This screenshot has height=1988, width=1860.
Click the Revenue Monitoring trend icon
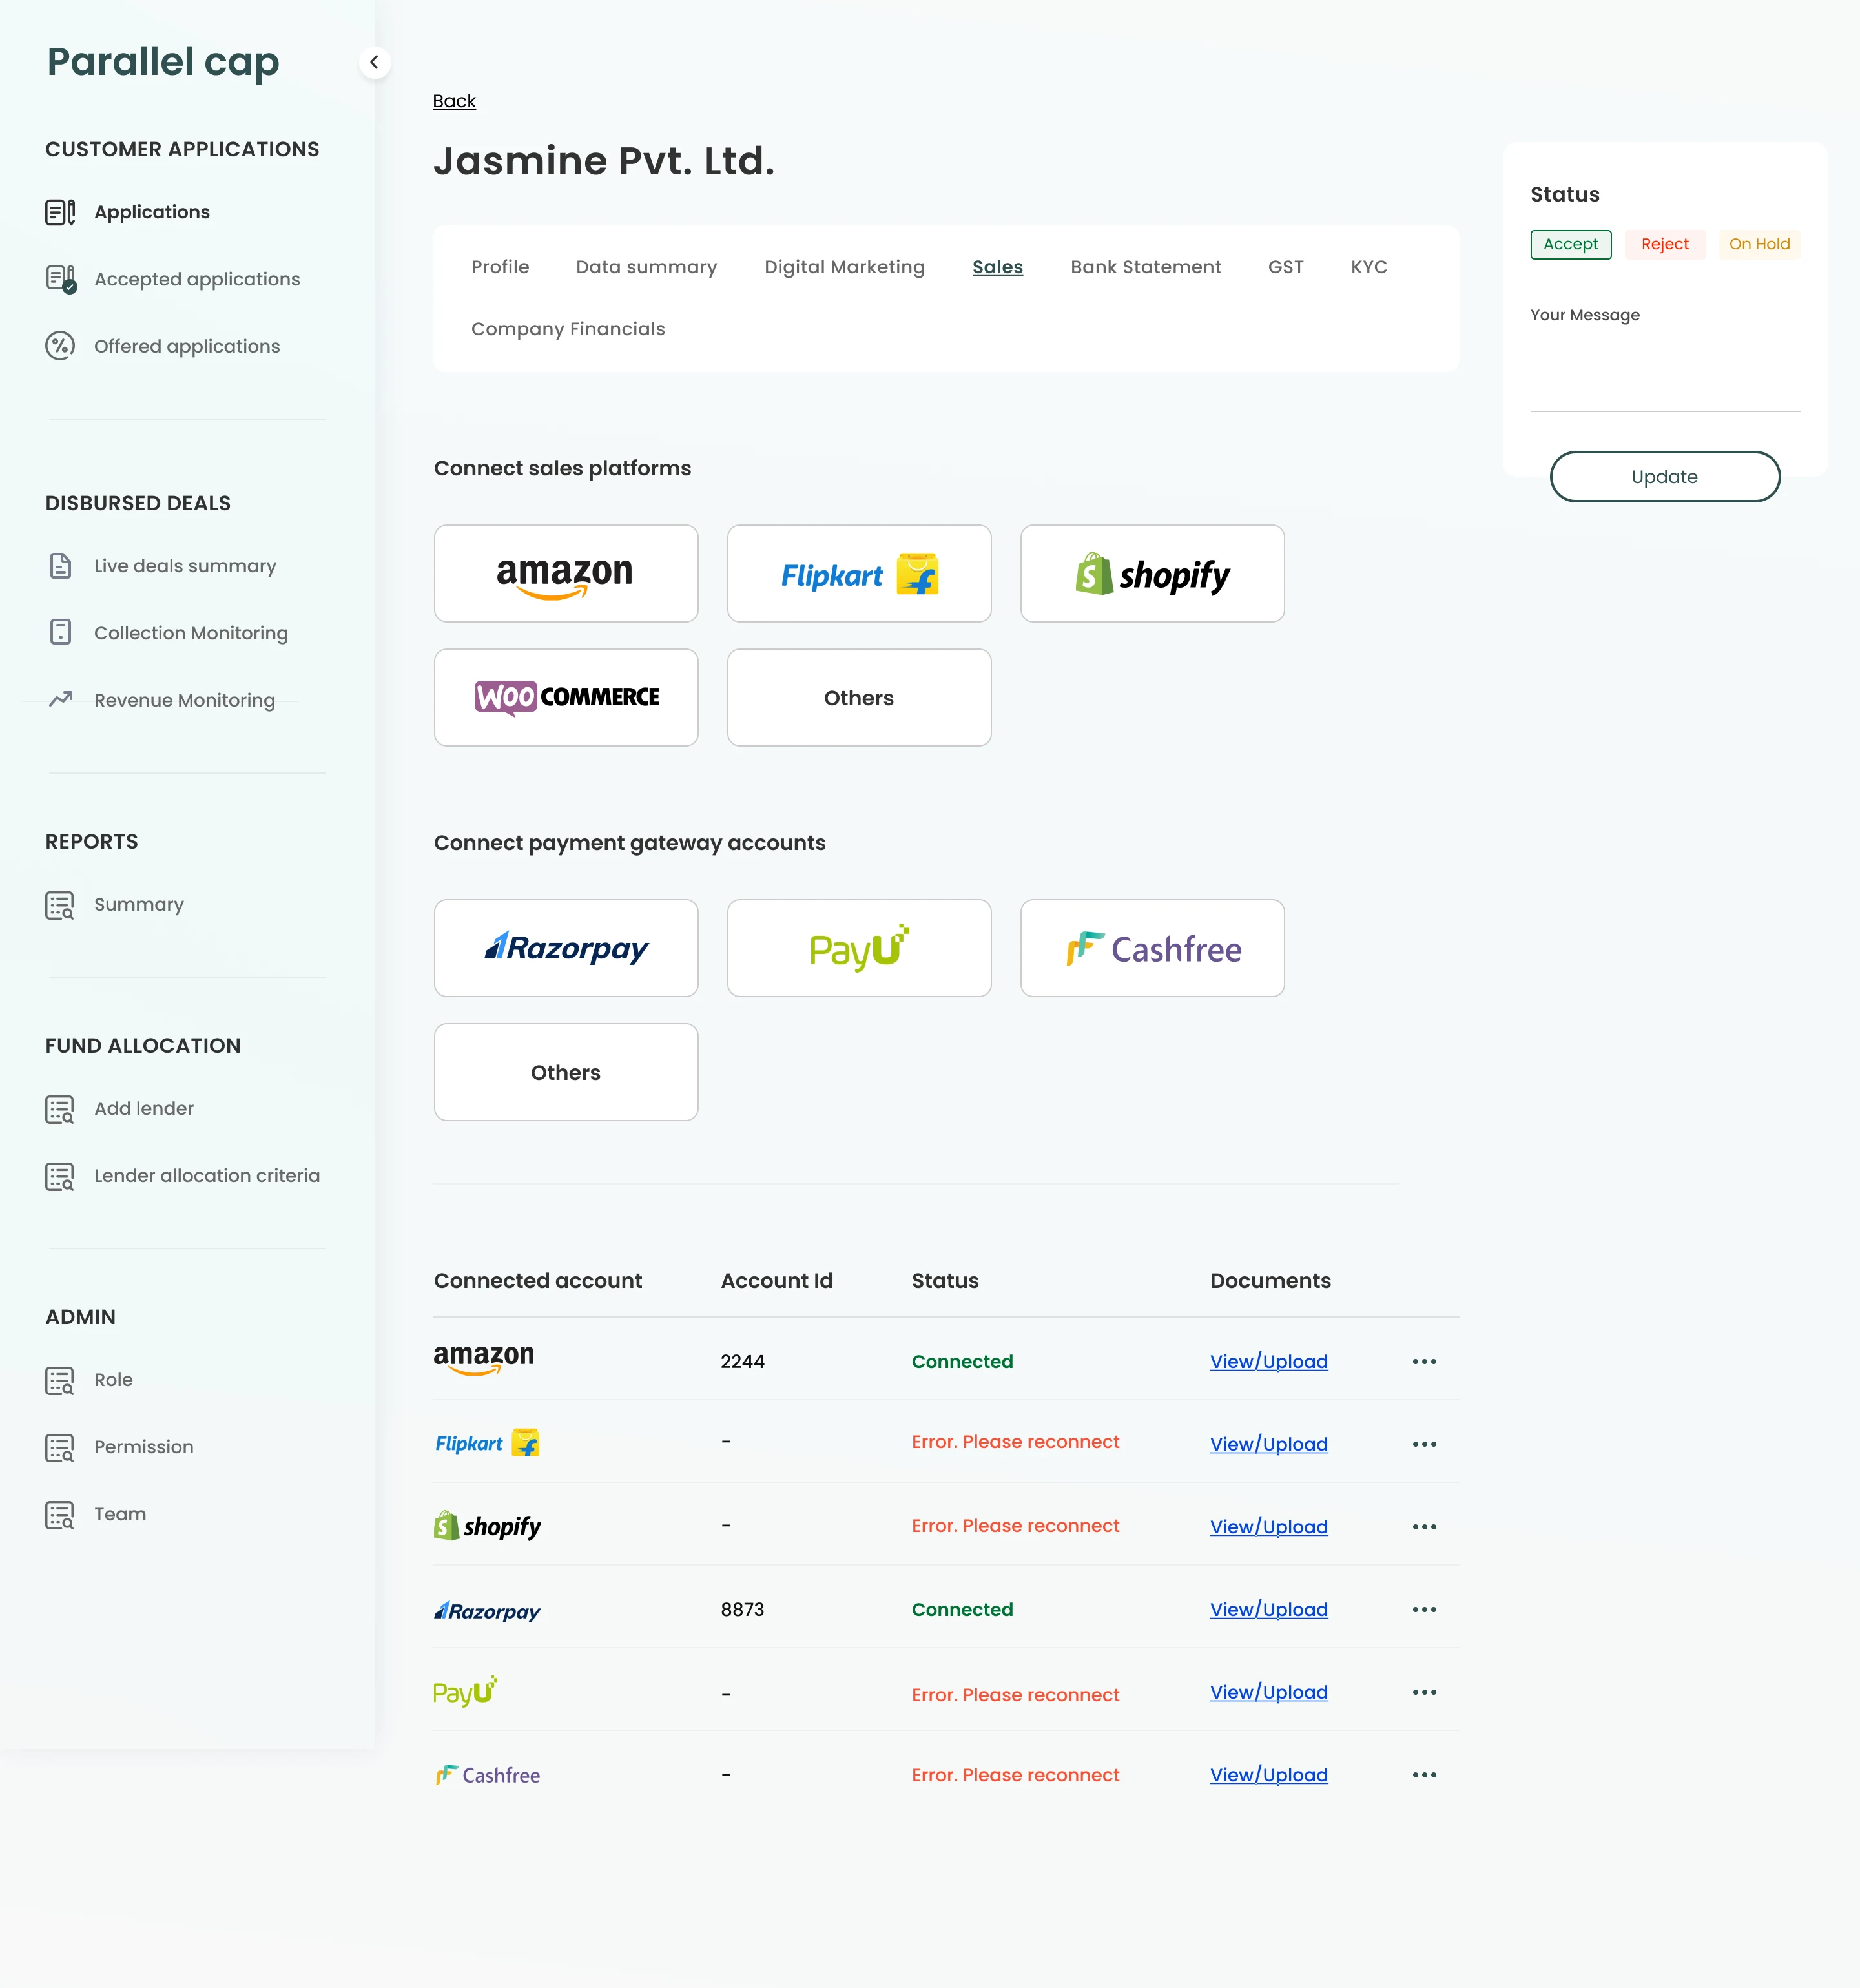[61, 699]
